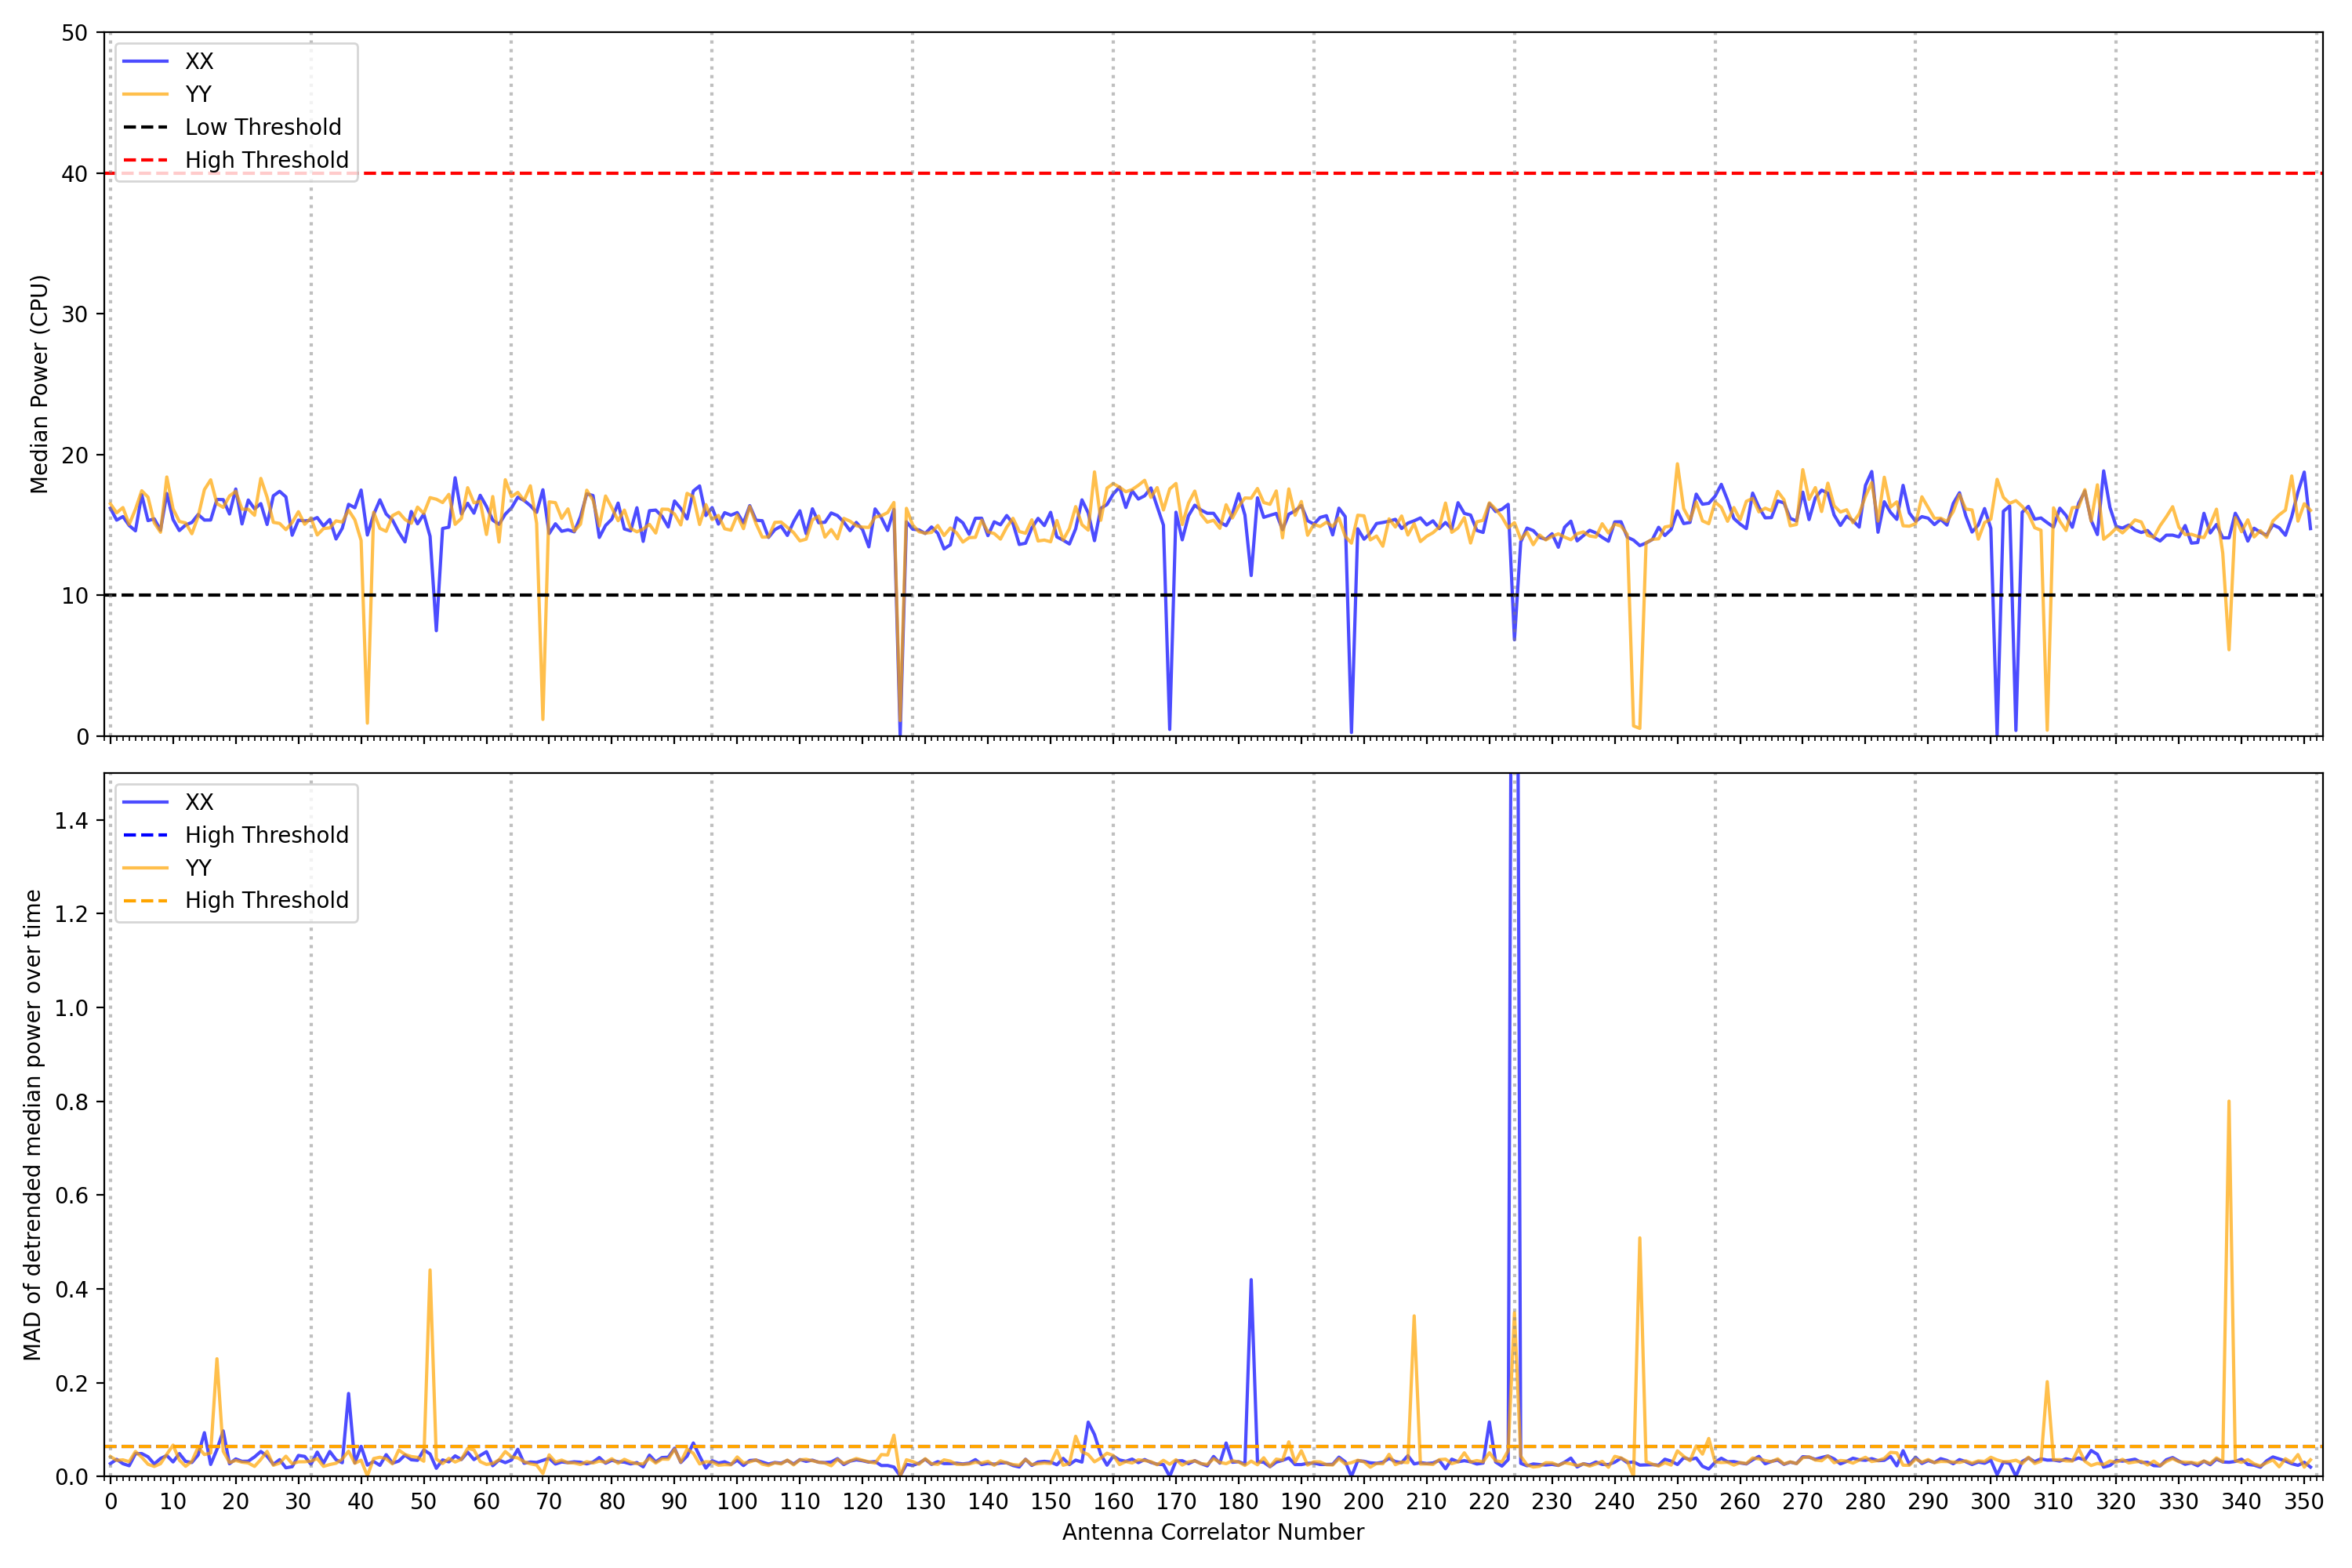Image resolution: width=2352 pixels, height=1568 pixels.
Task: Click blue High Threshold entry in bottom legend
Action: click(266, 836)
